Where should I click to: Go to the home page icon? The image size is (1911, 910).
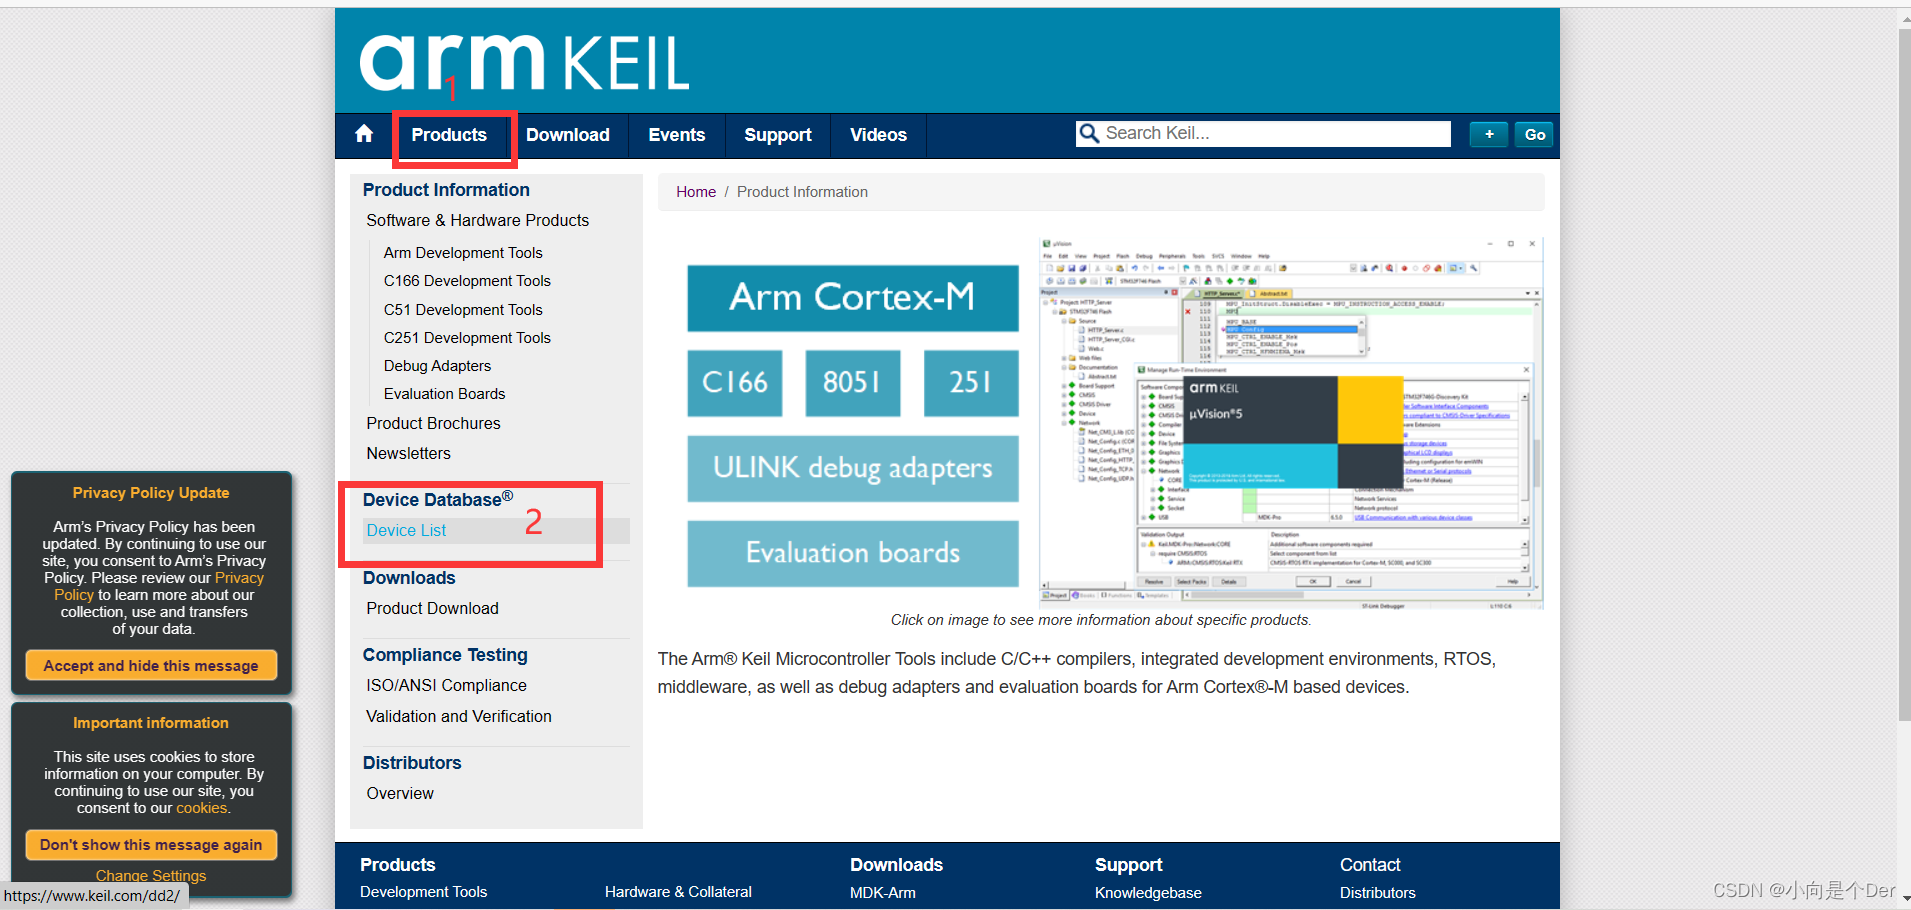click(364, 134)
